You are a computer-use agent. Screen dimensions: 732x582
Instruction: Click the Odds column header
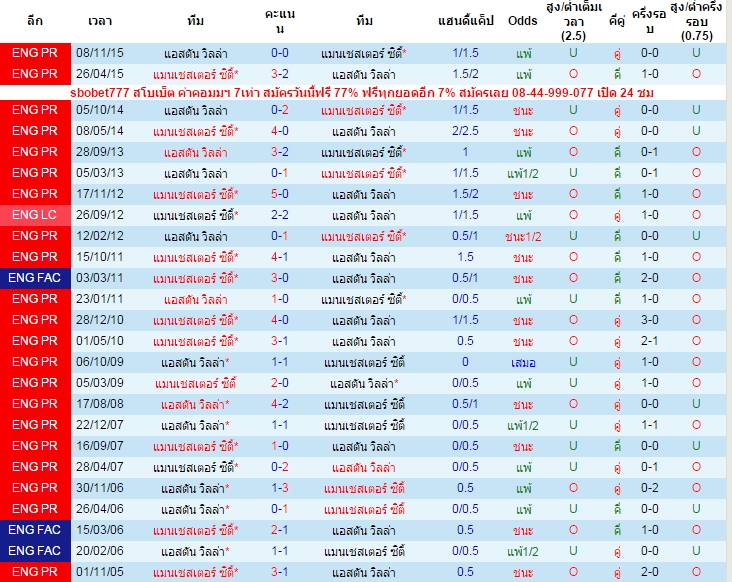coord(522,21)
